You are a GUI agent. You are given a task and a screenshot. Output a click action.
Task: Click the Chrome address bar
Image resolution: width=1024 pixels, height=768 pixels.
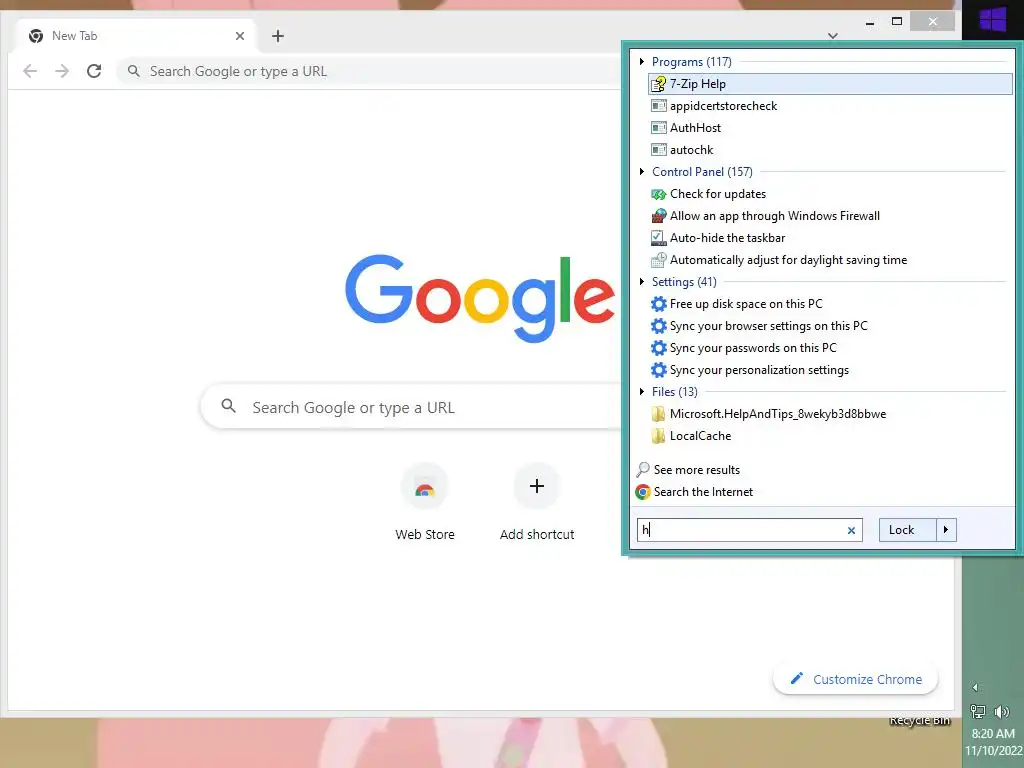coord(369,71)
